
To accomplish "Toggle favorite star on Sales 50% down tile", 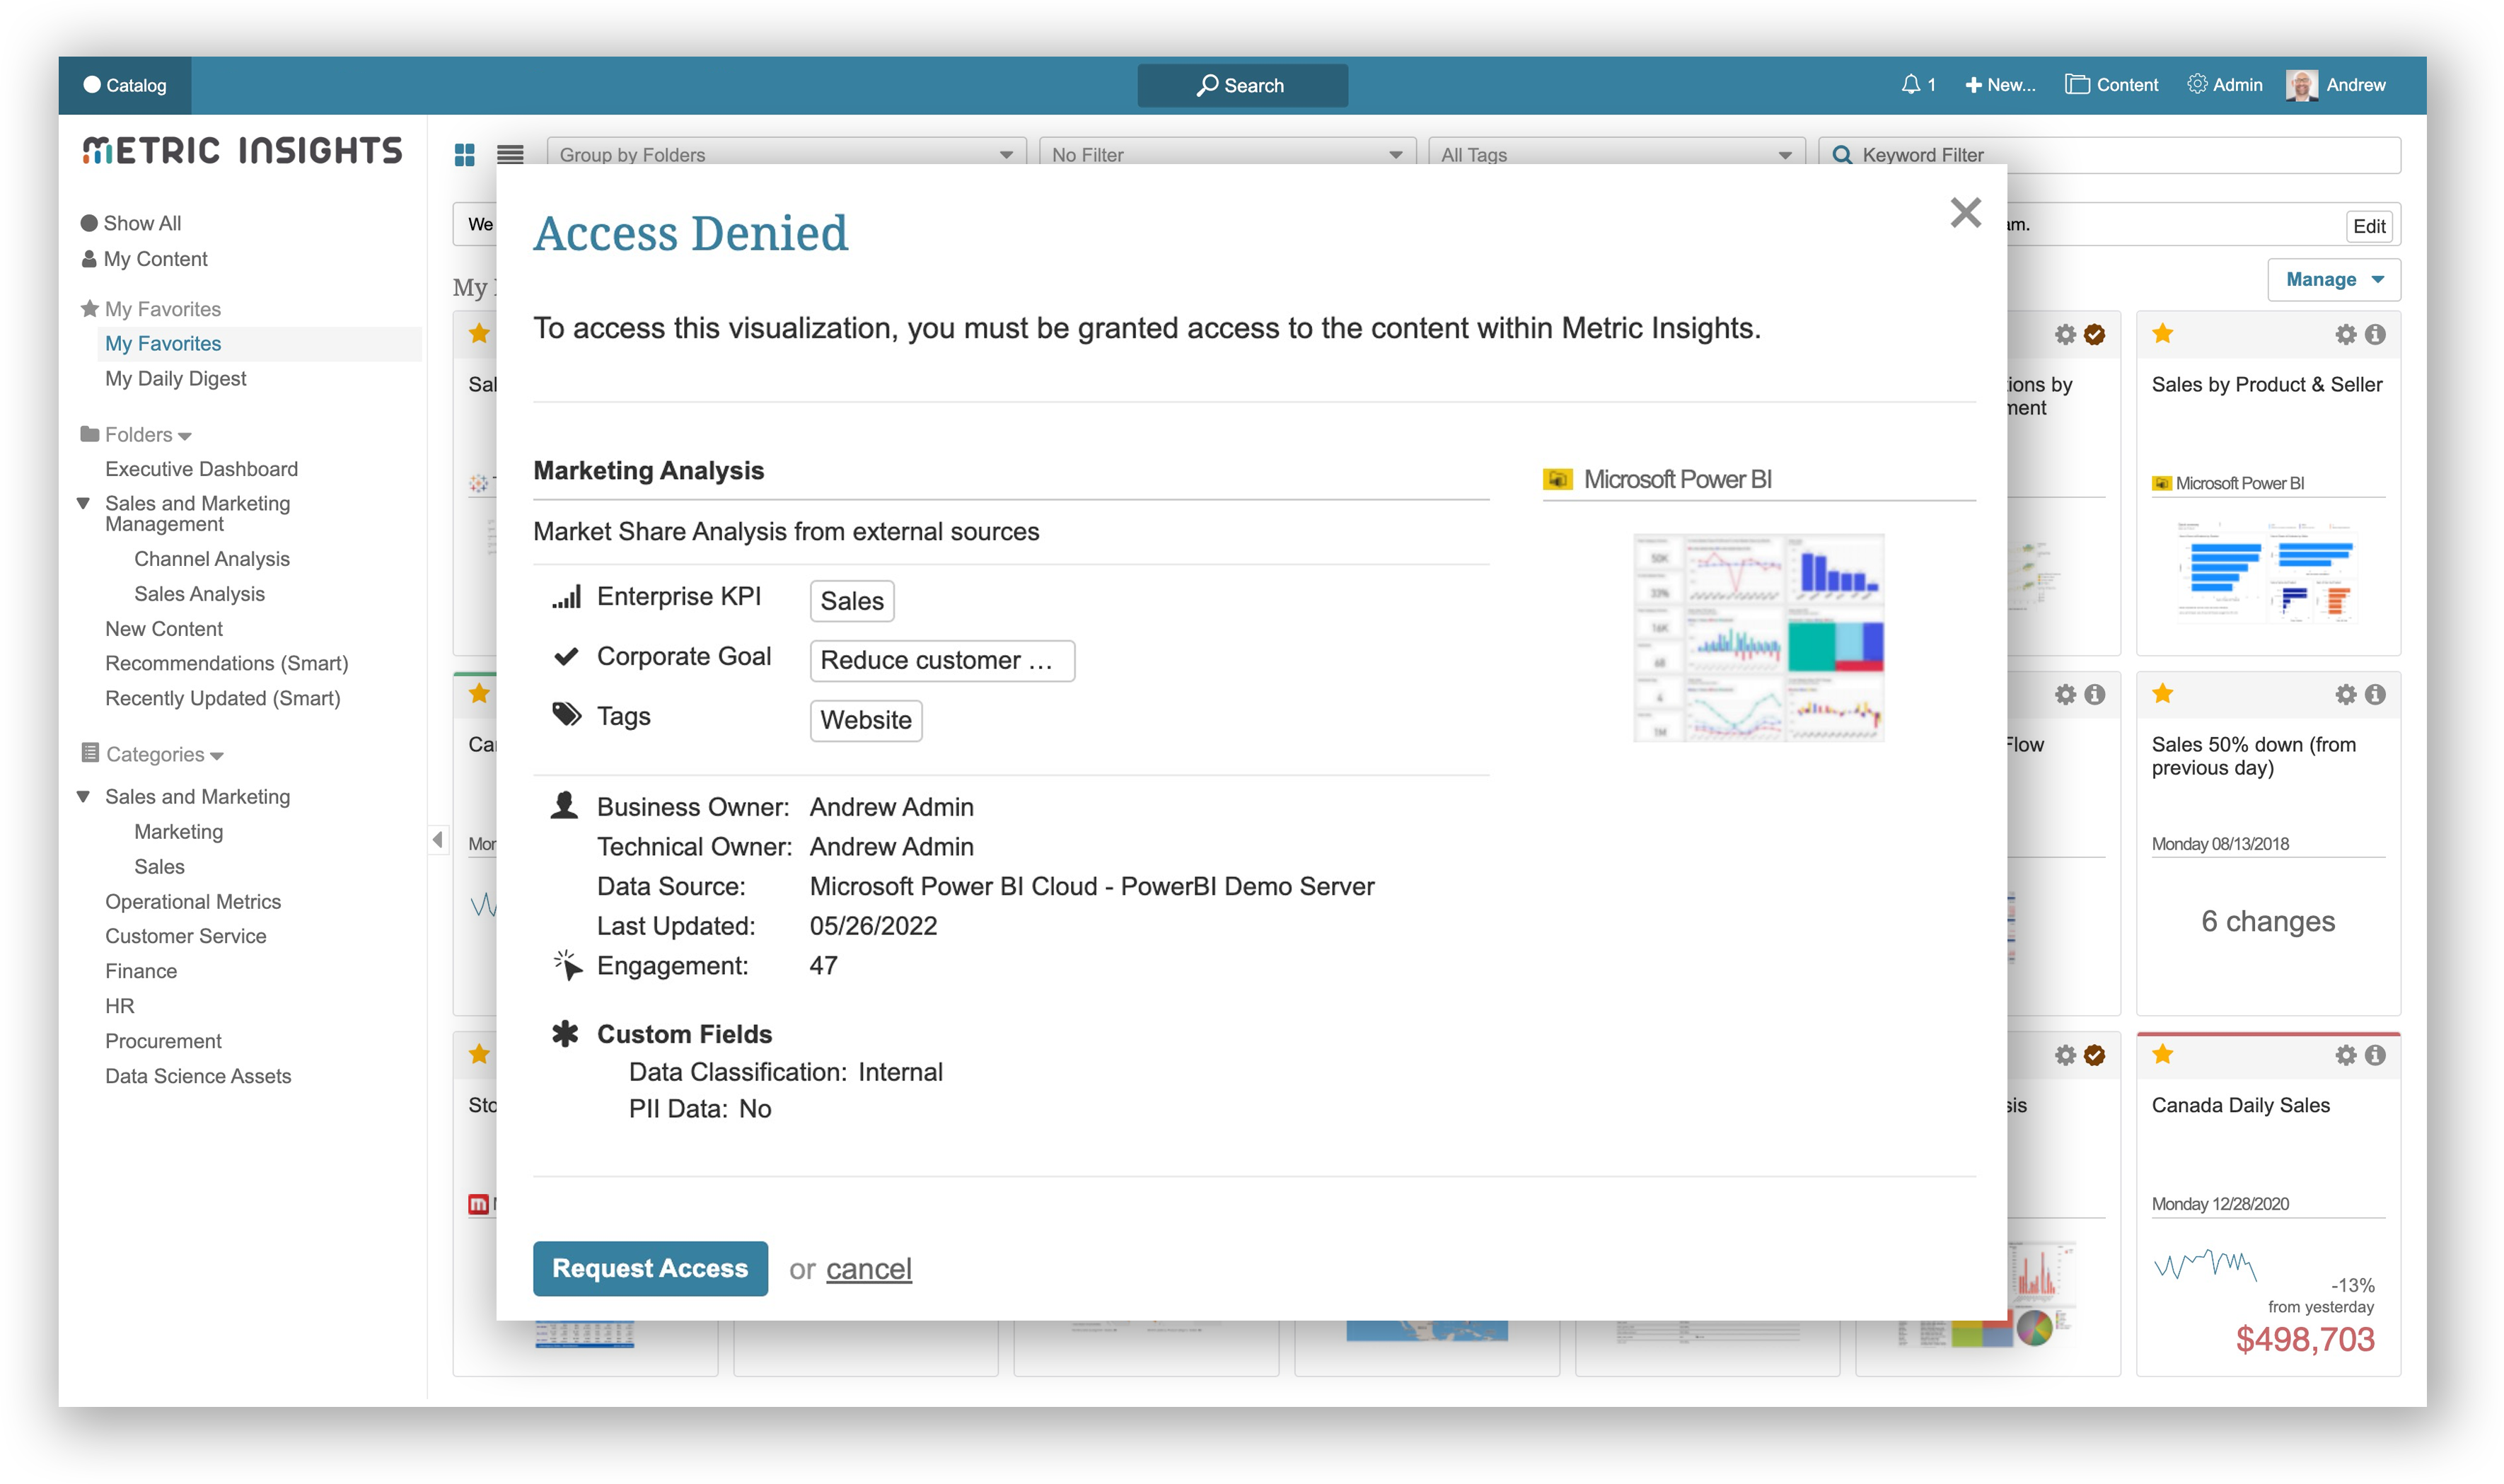I will click(2162, 693).
